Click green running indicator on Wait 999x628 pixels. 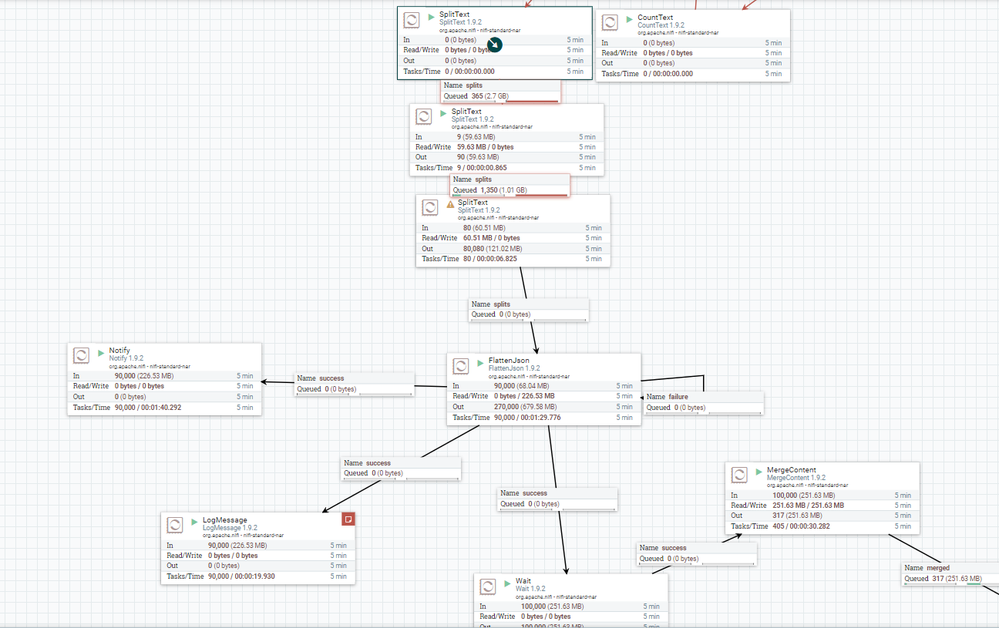(507, 583)
